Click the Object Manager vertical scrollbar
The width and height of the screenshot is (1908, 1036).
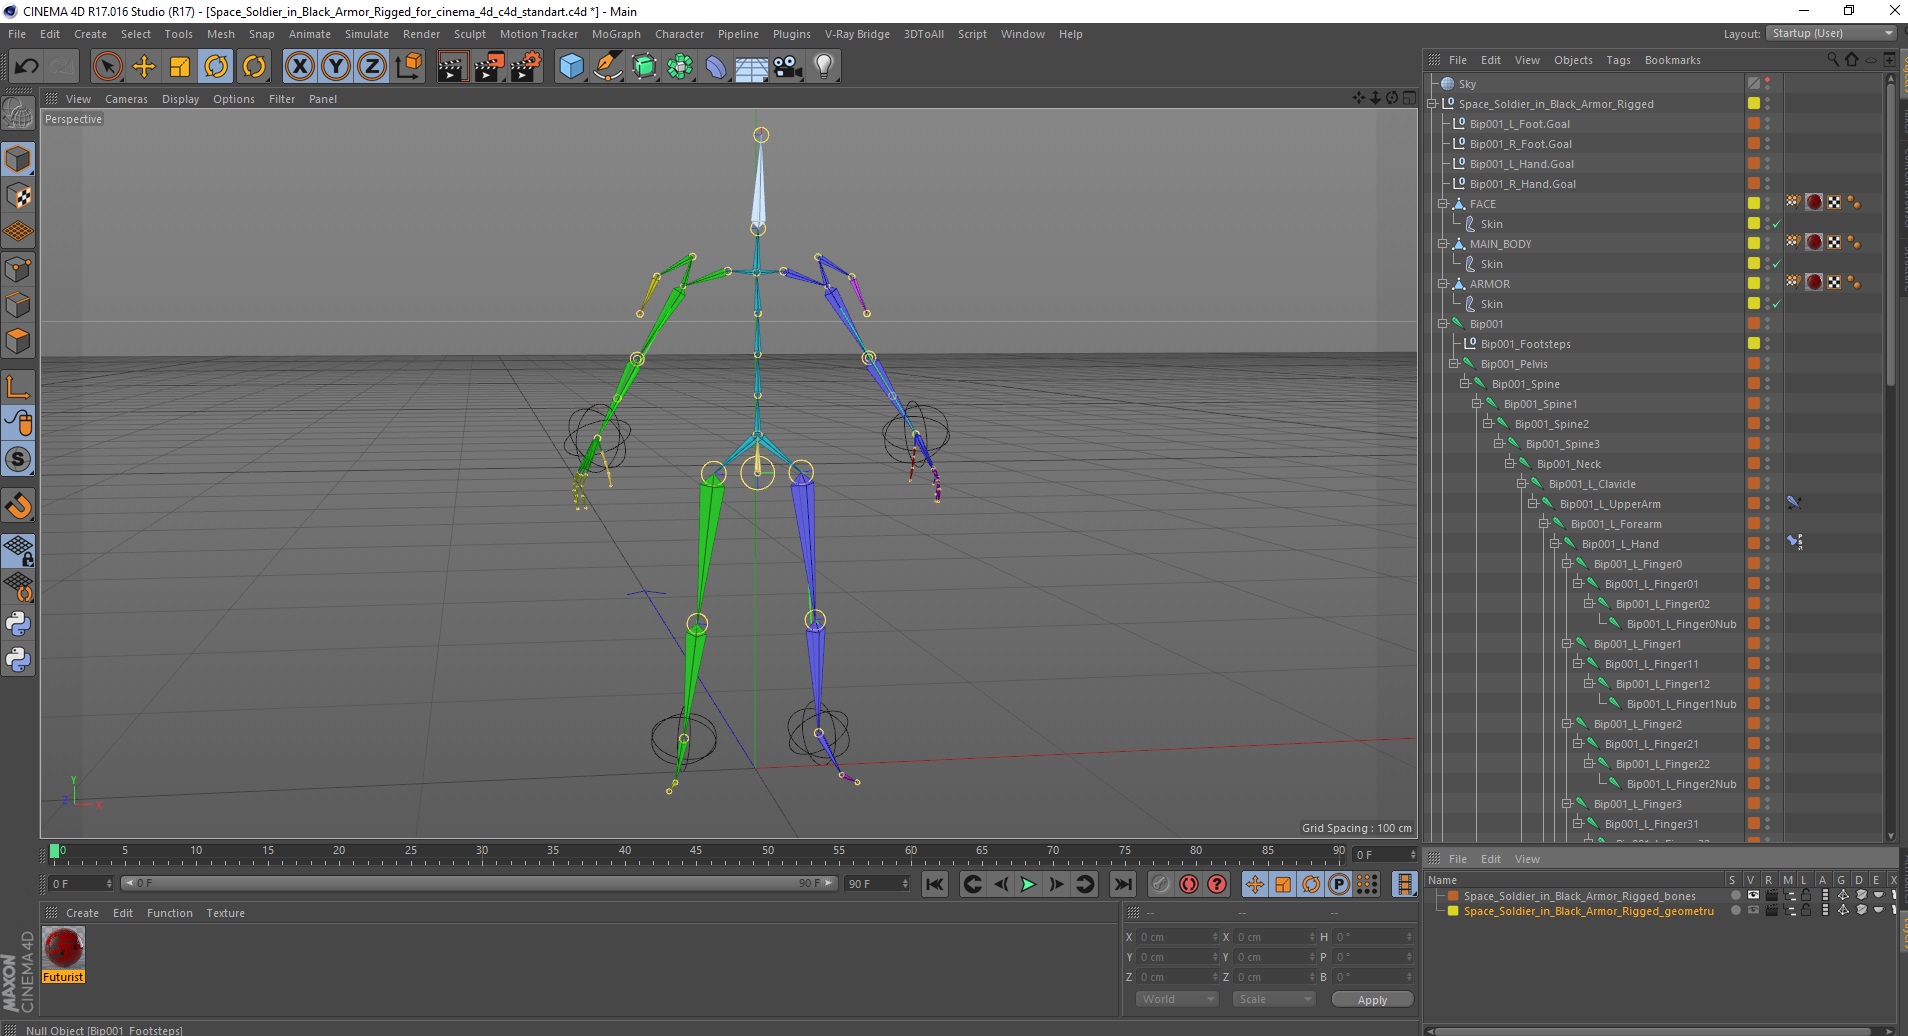pyautogui.click(x=1890, y=236)
